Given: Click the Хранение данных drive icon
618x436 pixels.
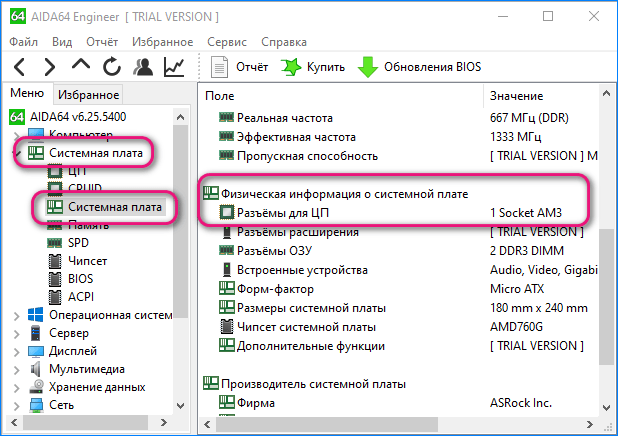Looking at the screenshot, I should [x=36, y=387].
